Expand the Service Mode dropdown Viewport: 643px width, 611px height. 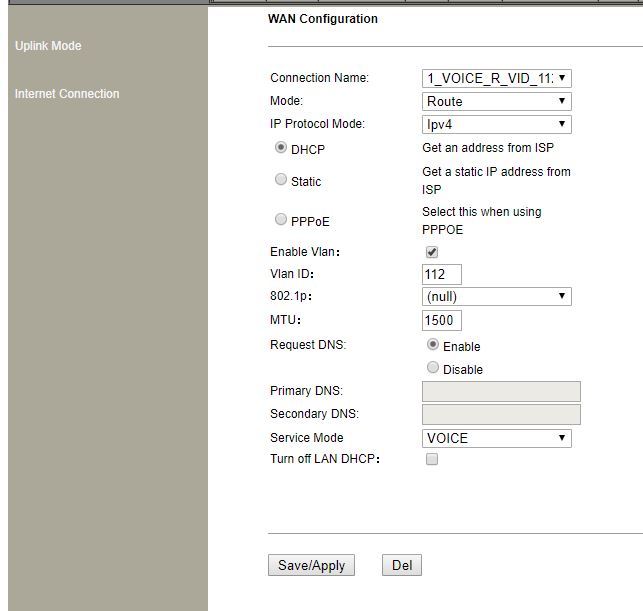[x=496, y=438]
